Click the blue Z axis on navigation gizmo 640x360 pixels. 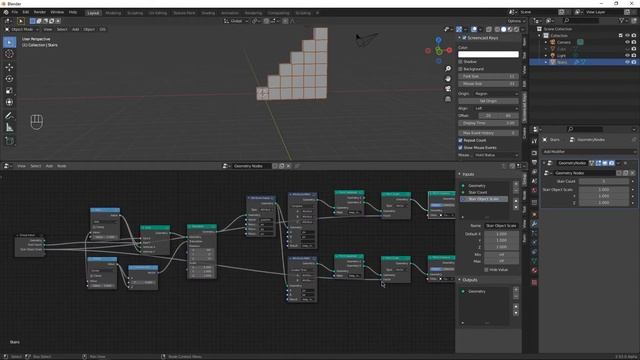coord(438,40)
